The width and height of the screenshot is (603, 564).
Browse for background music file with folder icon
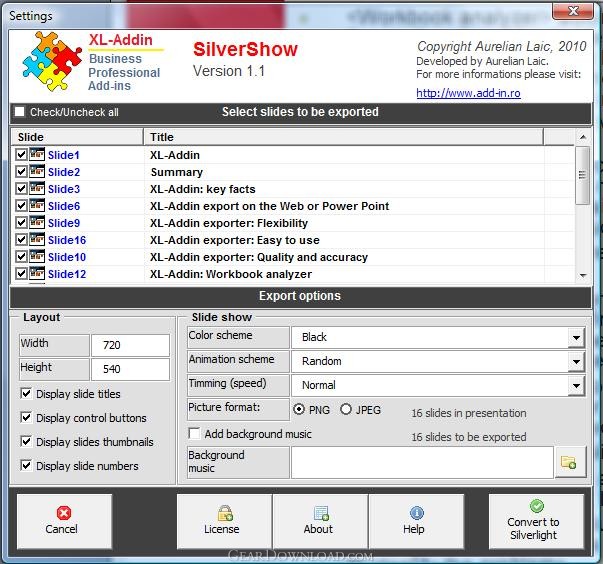tap(570, 462)
